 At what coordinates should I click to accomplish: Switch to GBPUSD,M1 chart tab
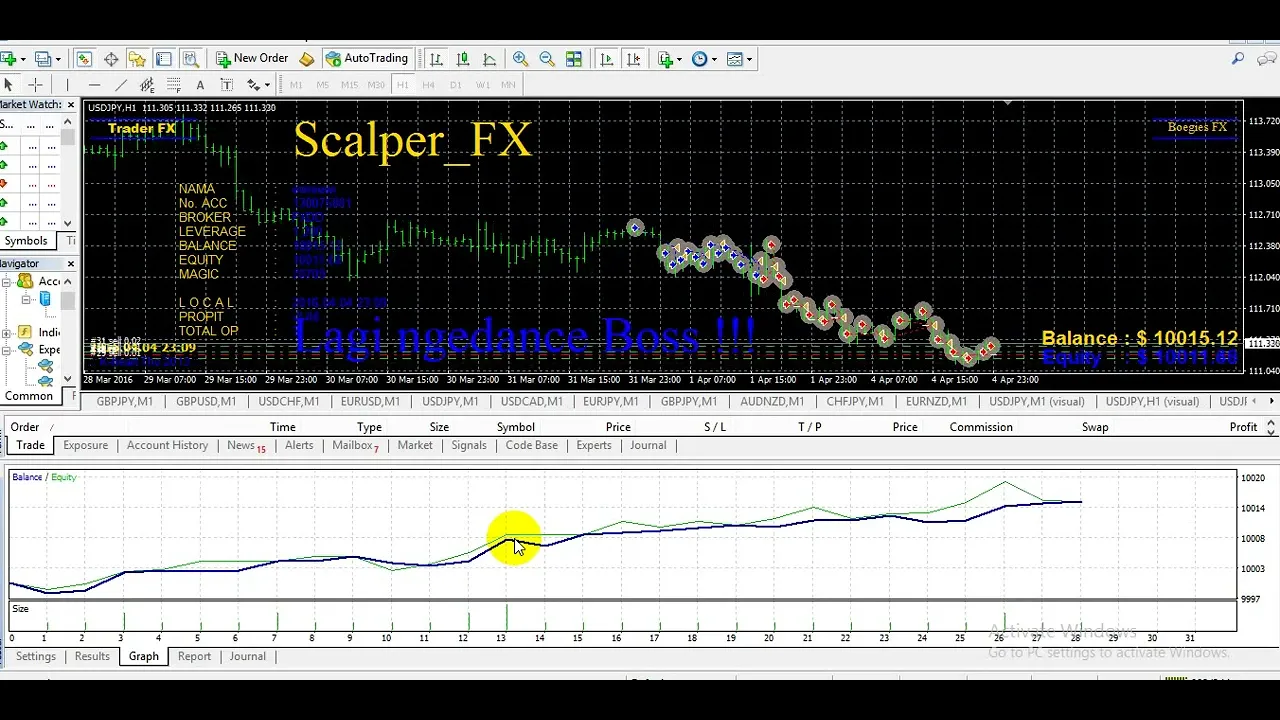[x=206, y=402]
